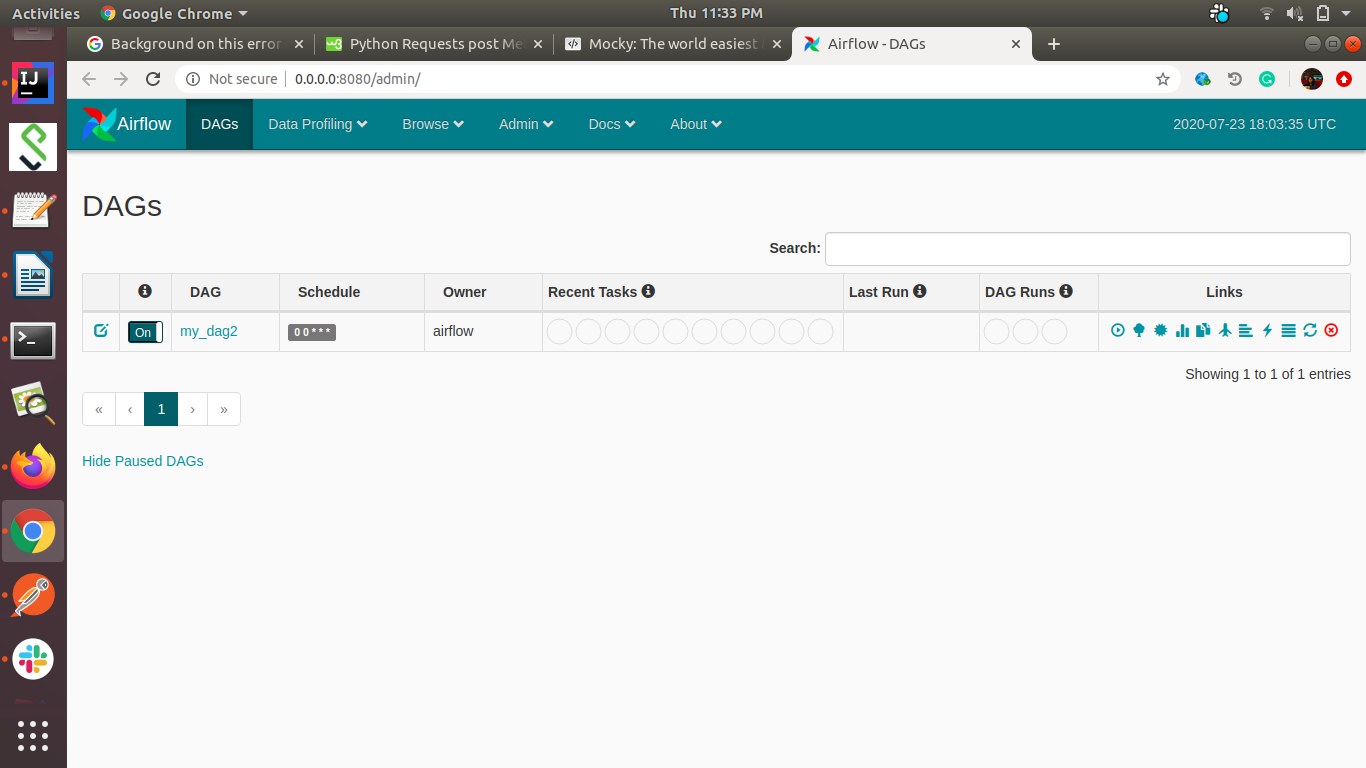Click the red Chrome update icon
The height and width of the screenshot is (768, 1366).
[1344, 79]
